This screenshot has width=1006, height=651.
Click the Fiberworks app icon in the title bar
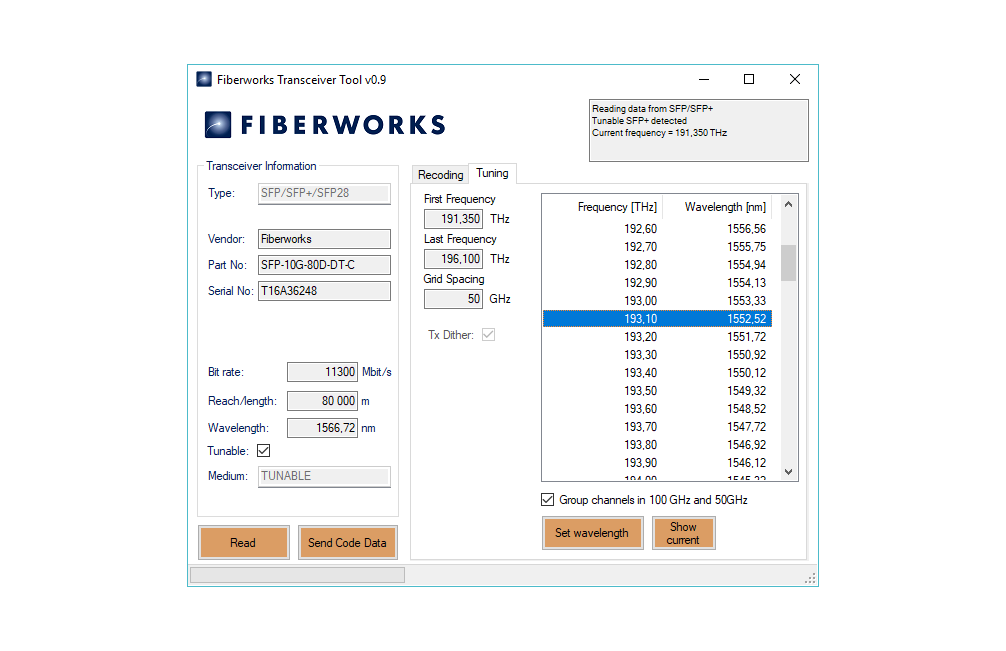[x=204, y=80]
